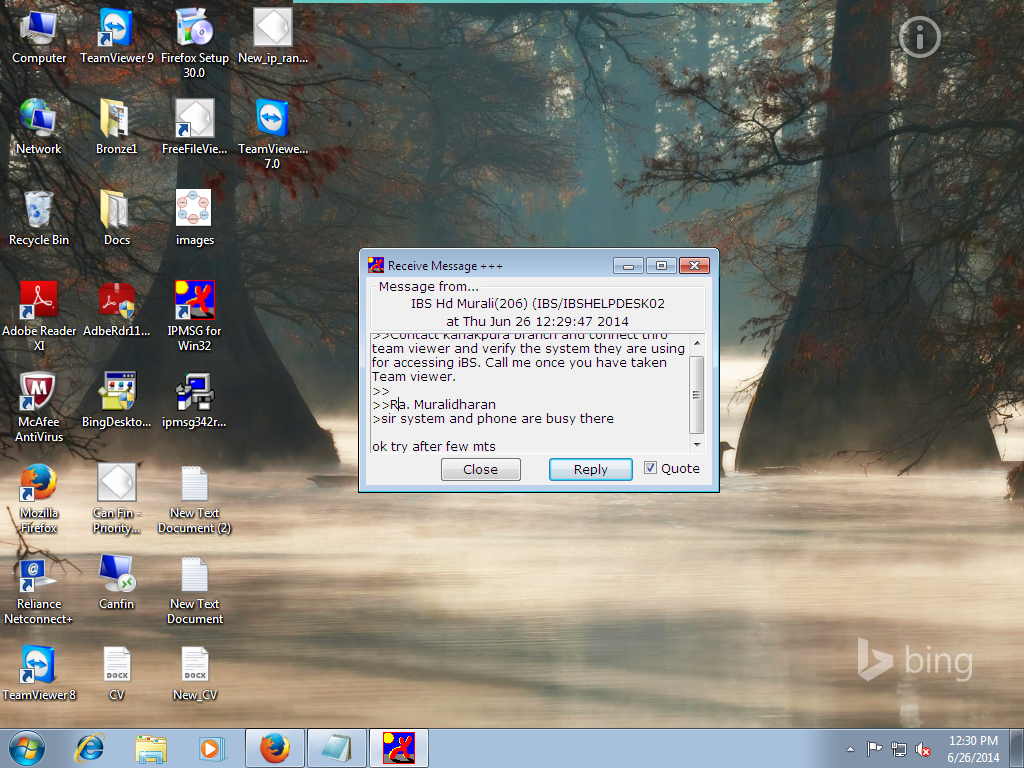1024x768 pixels.
Task: Click the Close button in message window
Action: coord(481,469)
